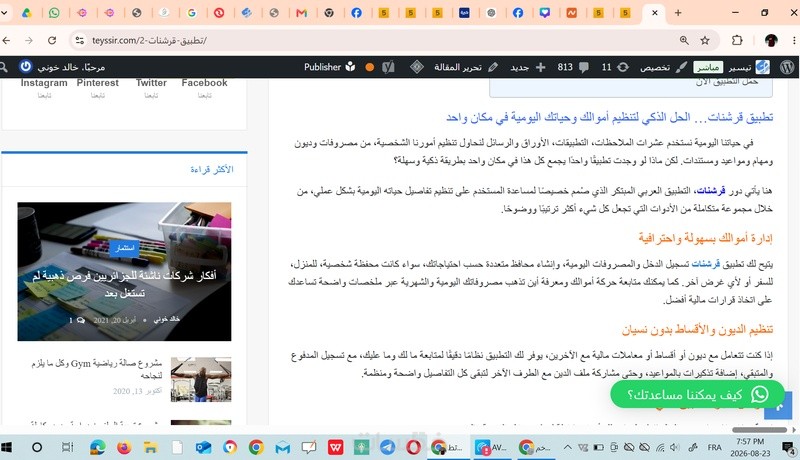Switch to the Google tab
800x460 pixels.
coord(192,13)
